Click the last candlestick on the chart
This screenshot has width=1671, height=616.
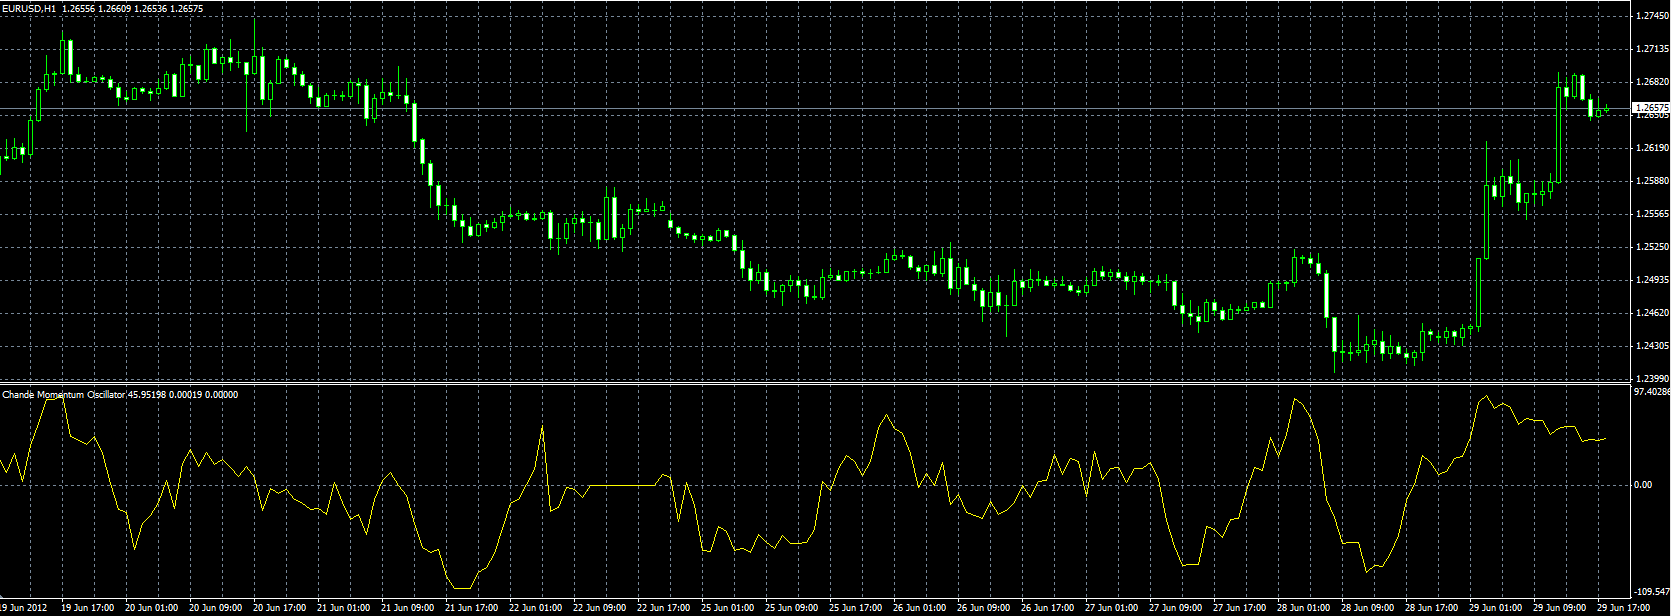tap(1606, 108)
